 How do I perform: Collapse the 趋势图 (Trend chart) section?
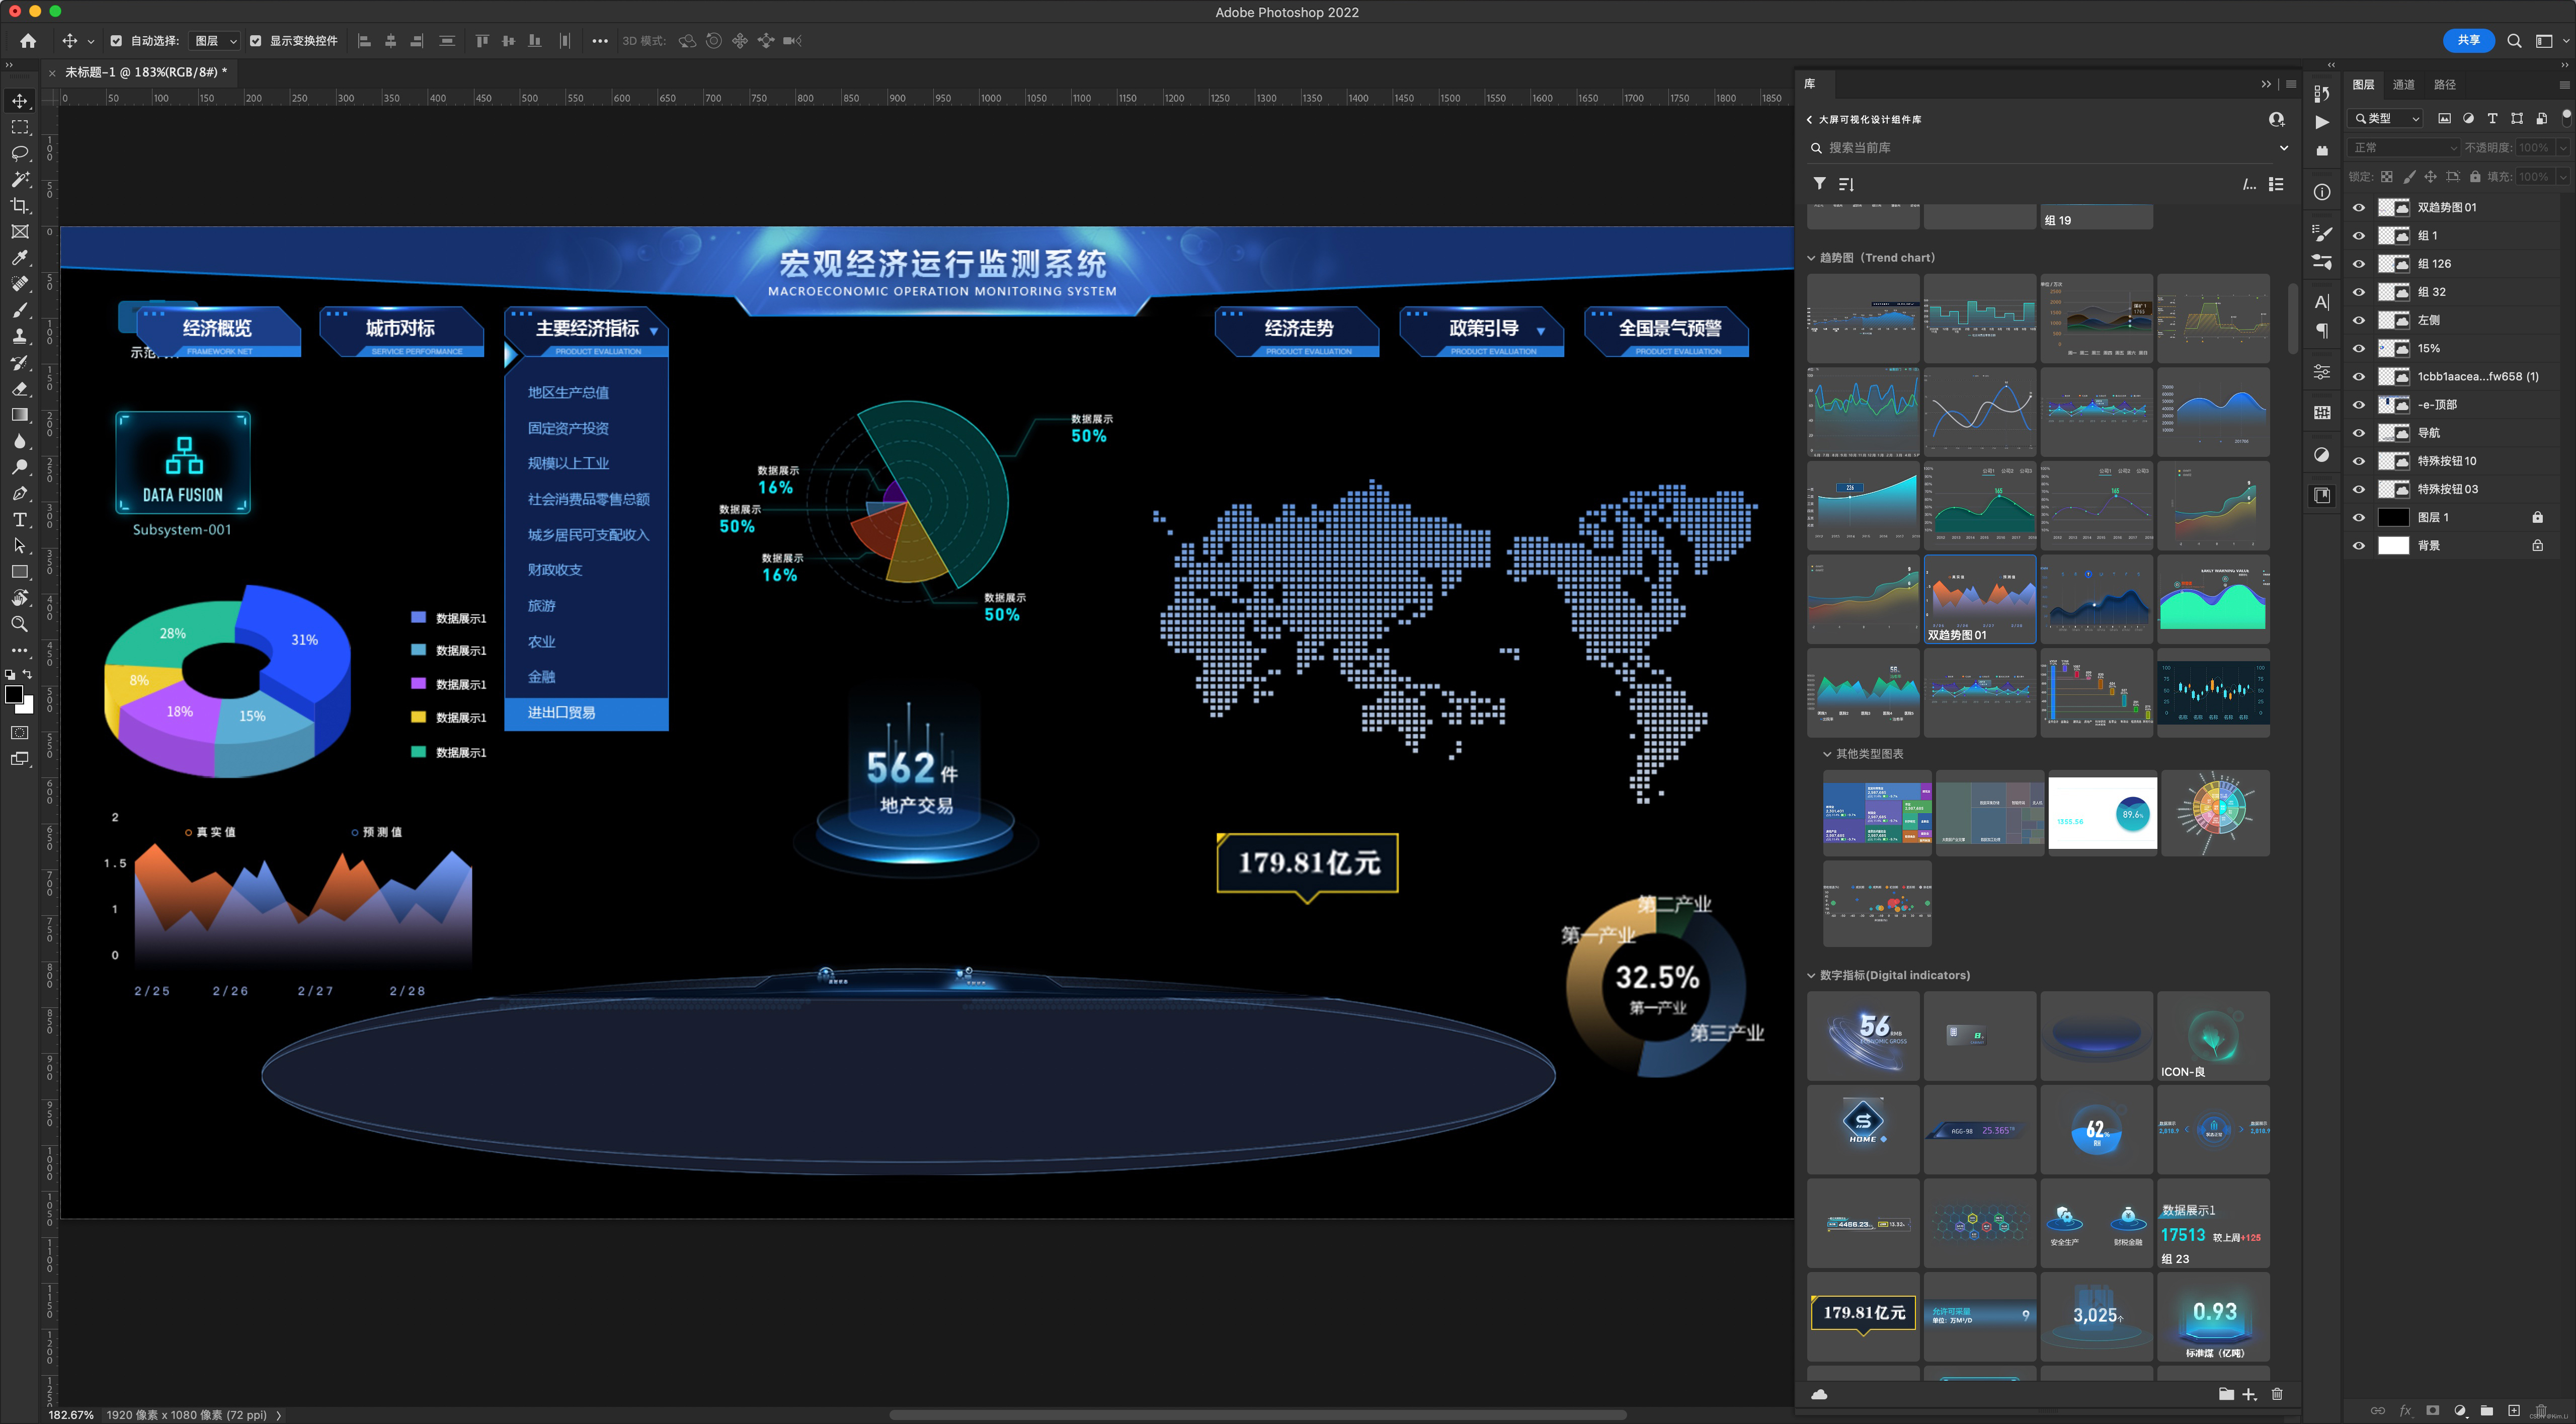(1811, 258)
